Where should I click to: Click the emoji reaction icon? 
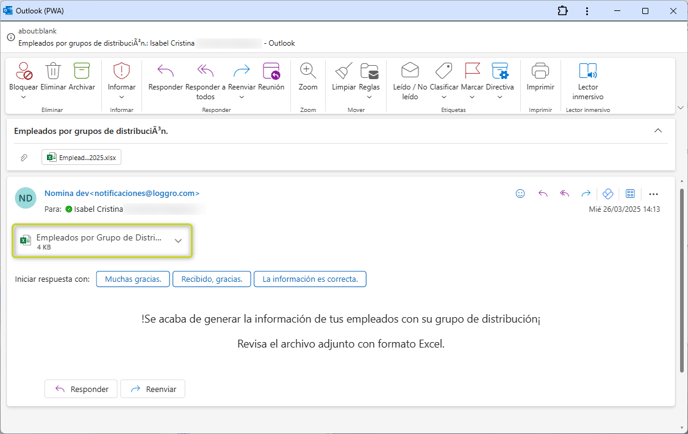[x=520, y=194]
